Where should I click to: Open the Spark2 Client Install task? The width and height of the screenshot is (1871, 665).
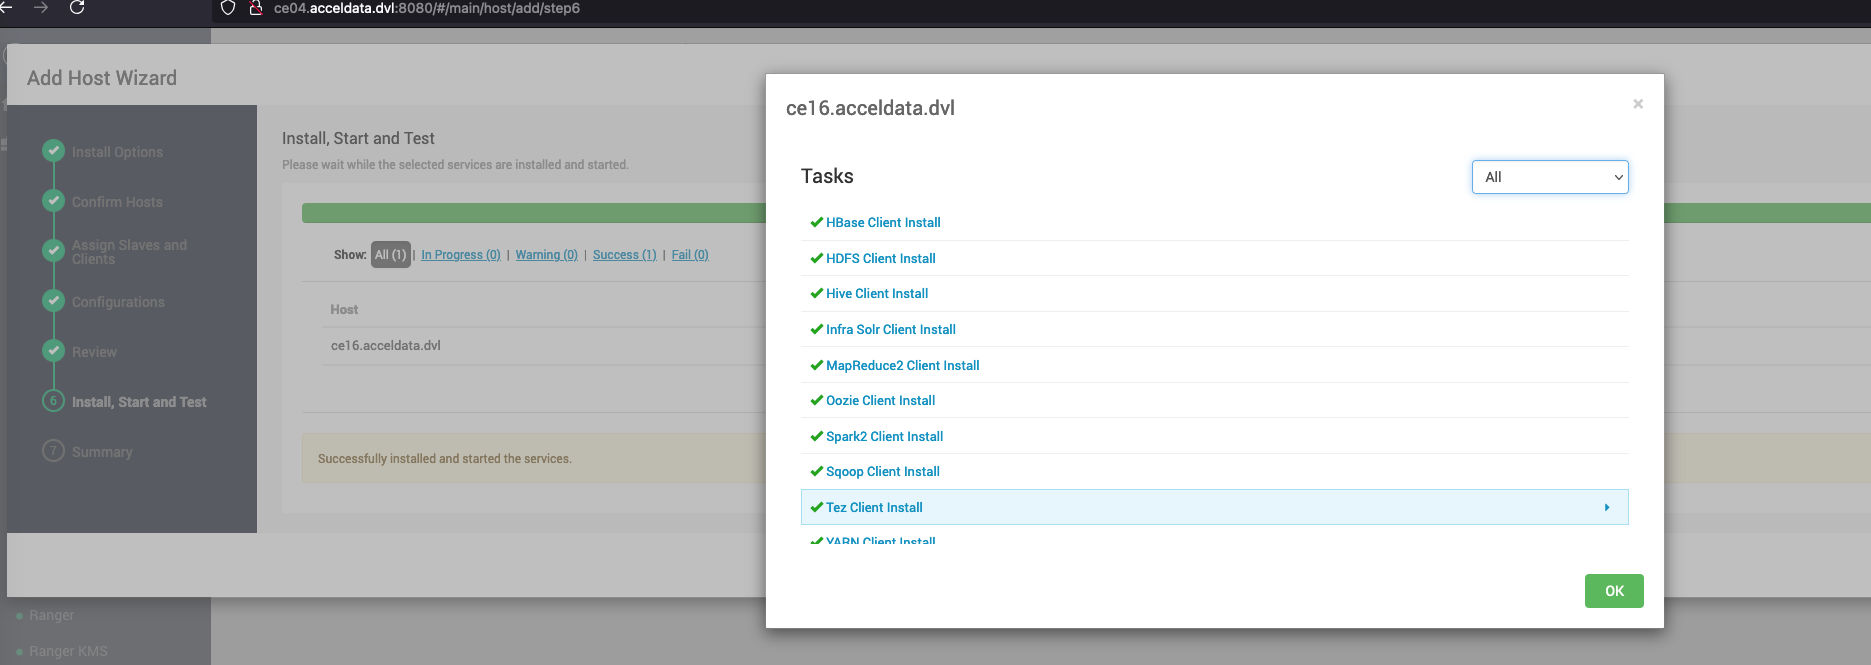pos(884,436)
